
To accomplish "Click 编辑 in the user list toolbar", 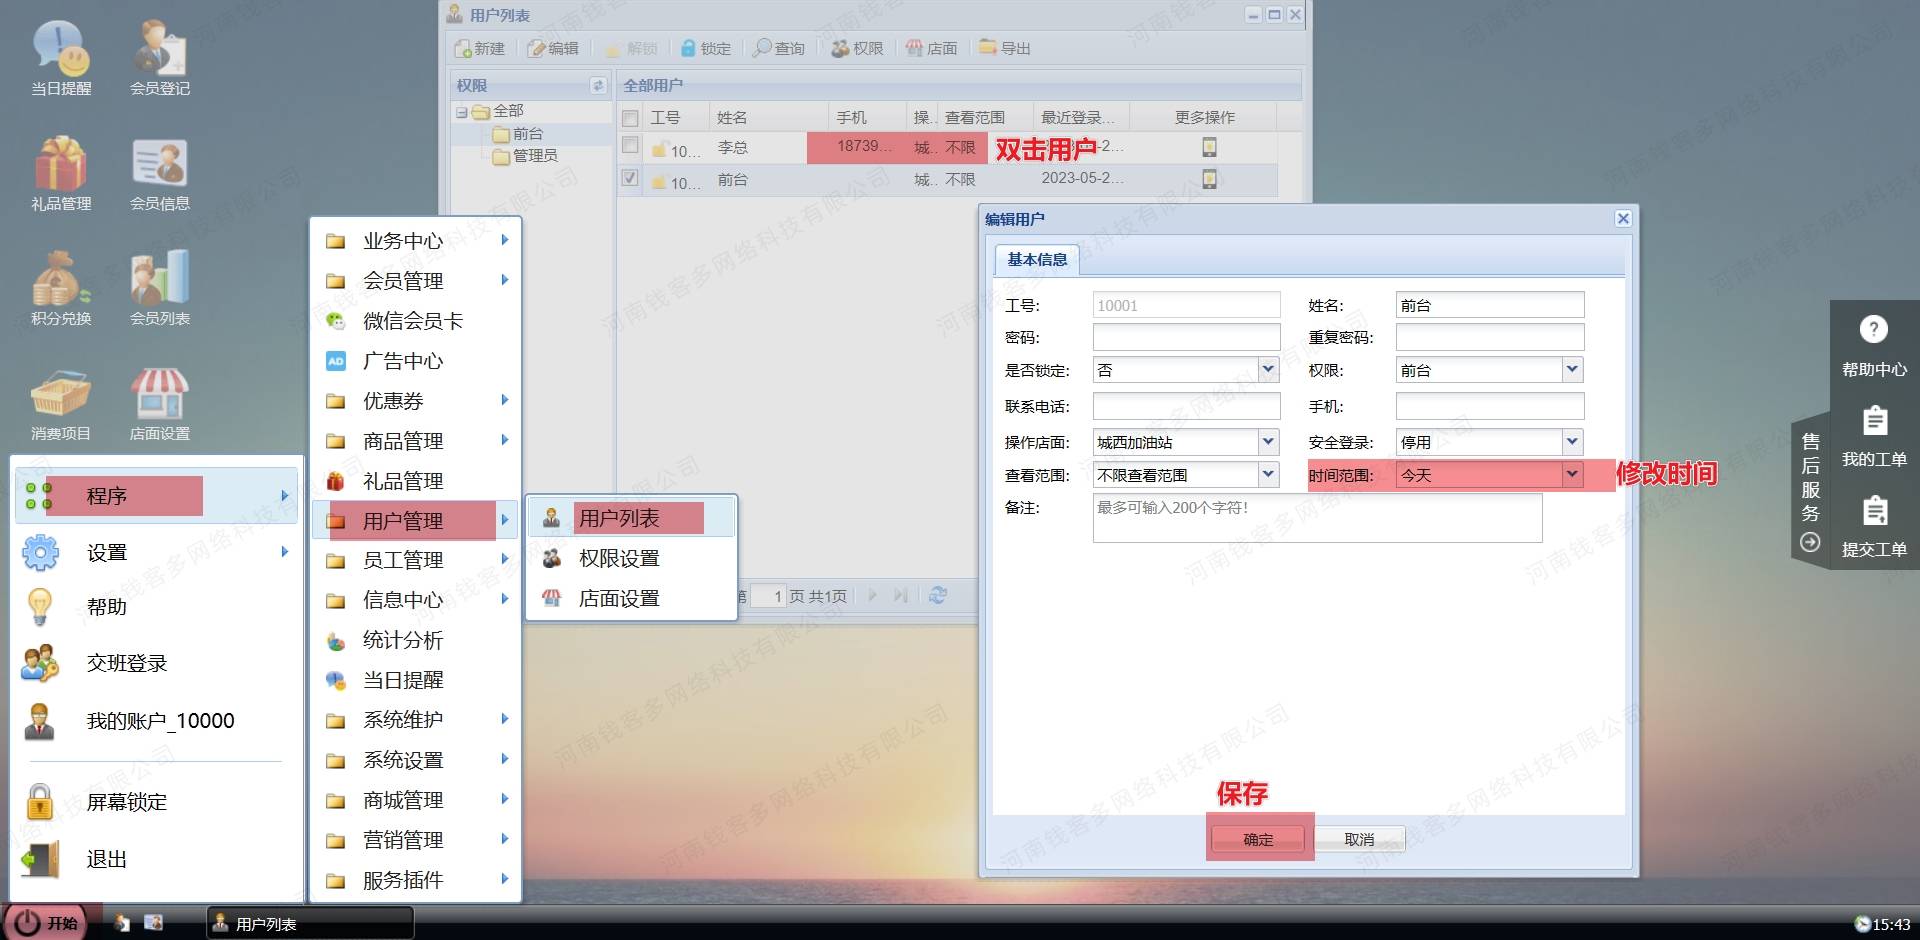I will [x=554, y=48].
